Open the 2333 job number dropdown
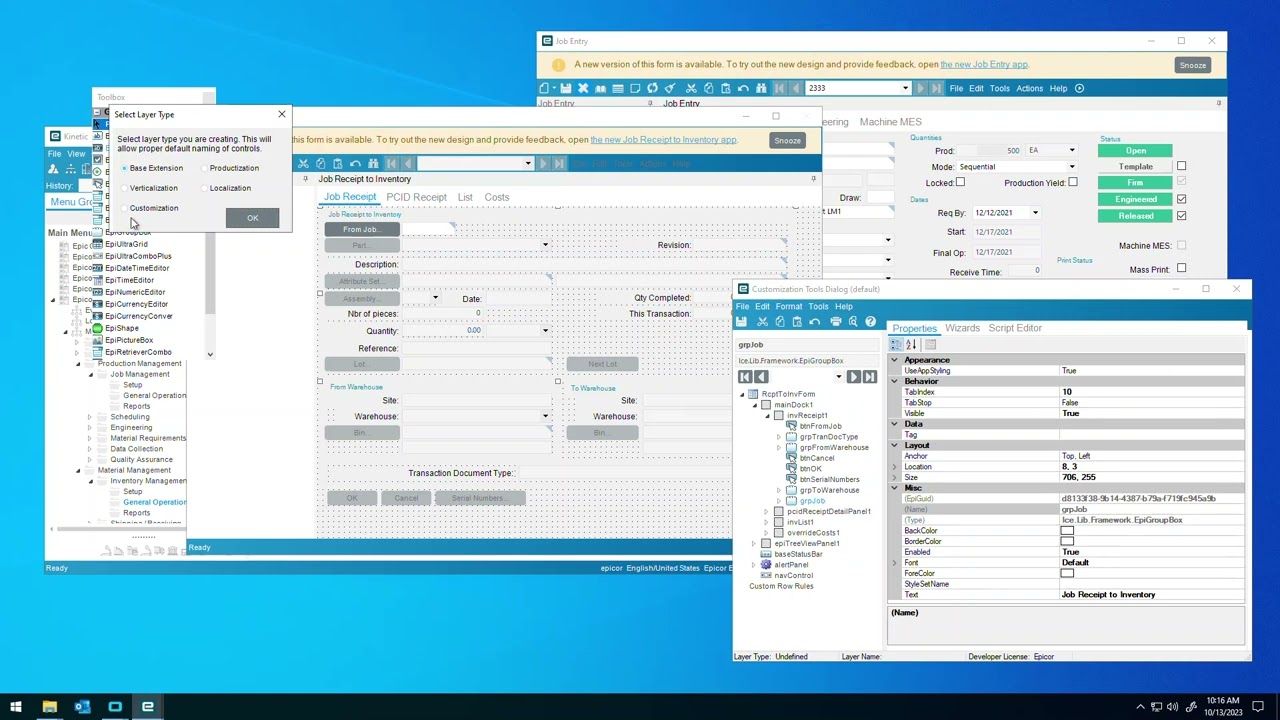 click(x=905, y=88)
